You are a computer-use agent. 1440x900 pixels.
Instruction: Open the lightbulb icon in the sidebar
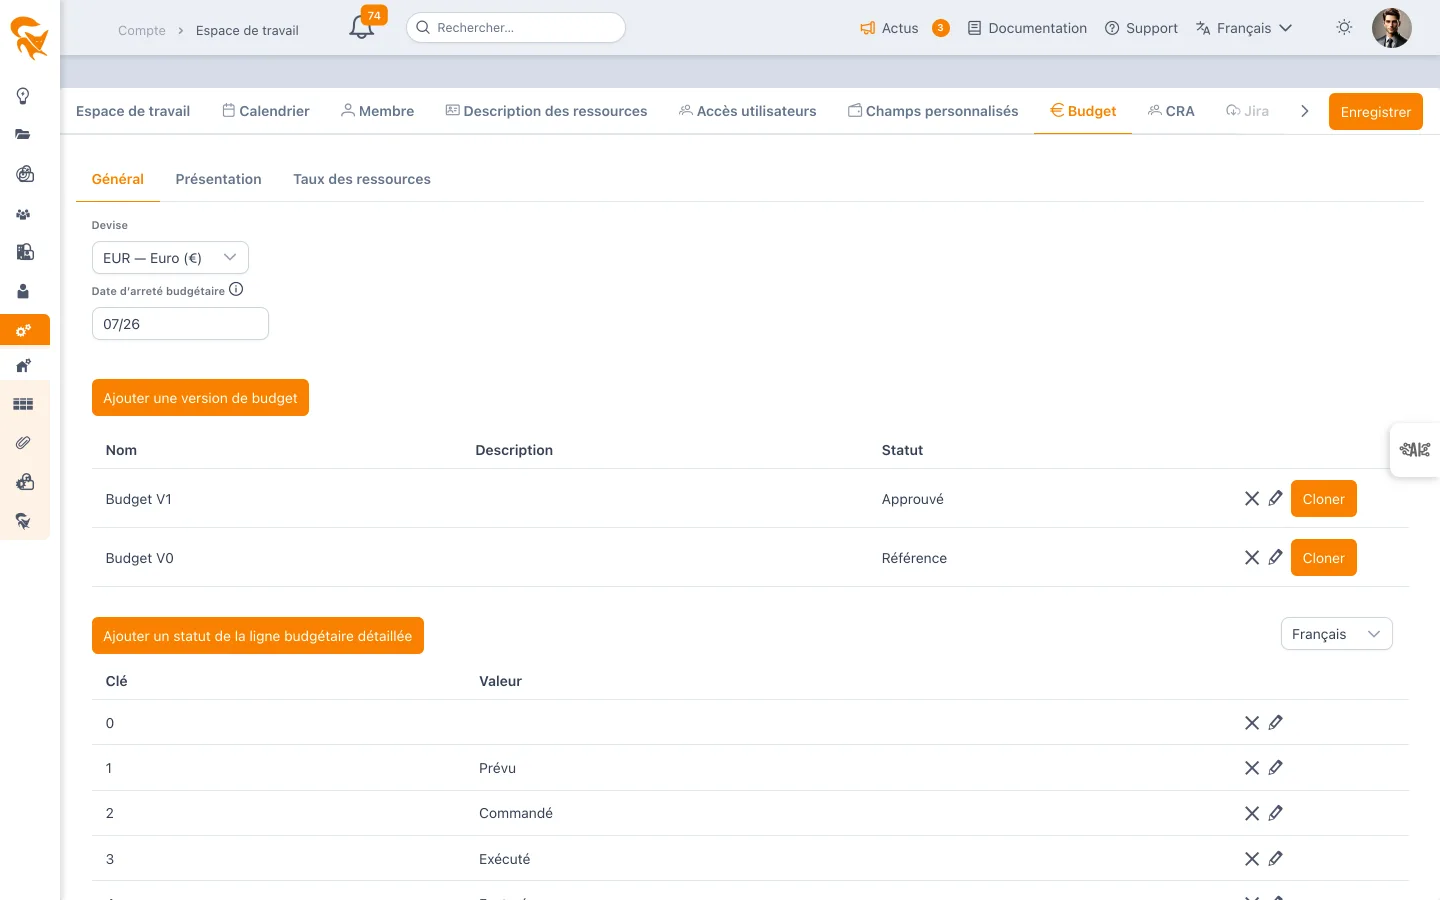(x=23, y=96)
